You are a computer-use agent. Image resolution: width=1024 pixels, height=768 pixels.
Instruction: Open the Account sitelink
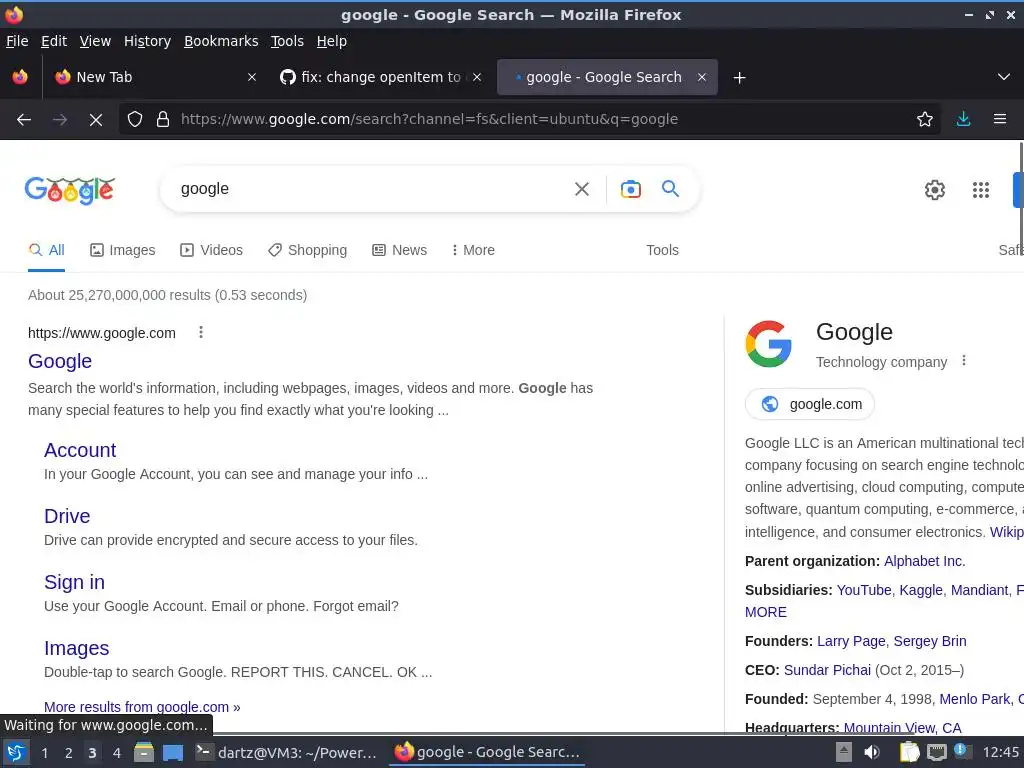pyautogui.click(x=80, y=450)
